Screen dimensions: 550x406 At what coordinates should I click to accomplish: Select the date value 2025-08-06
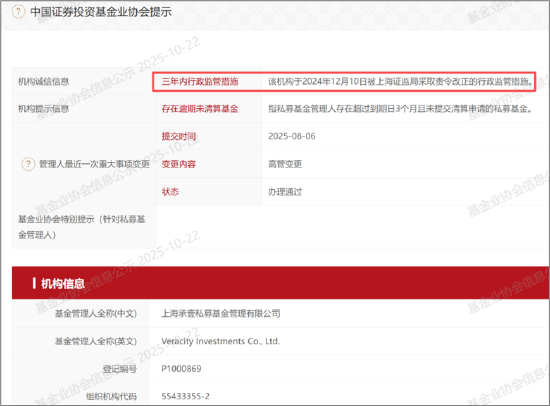(x=292, y=136)
